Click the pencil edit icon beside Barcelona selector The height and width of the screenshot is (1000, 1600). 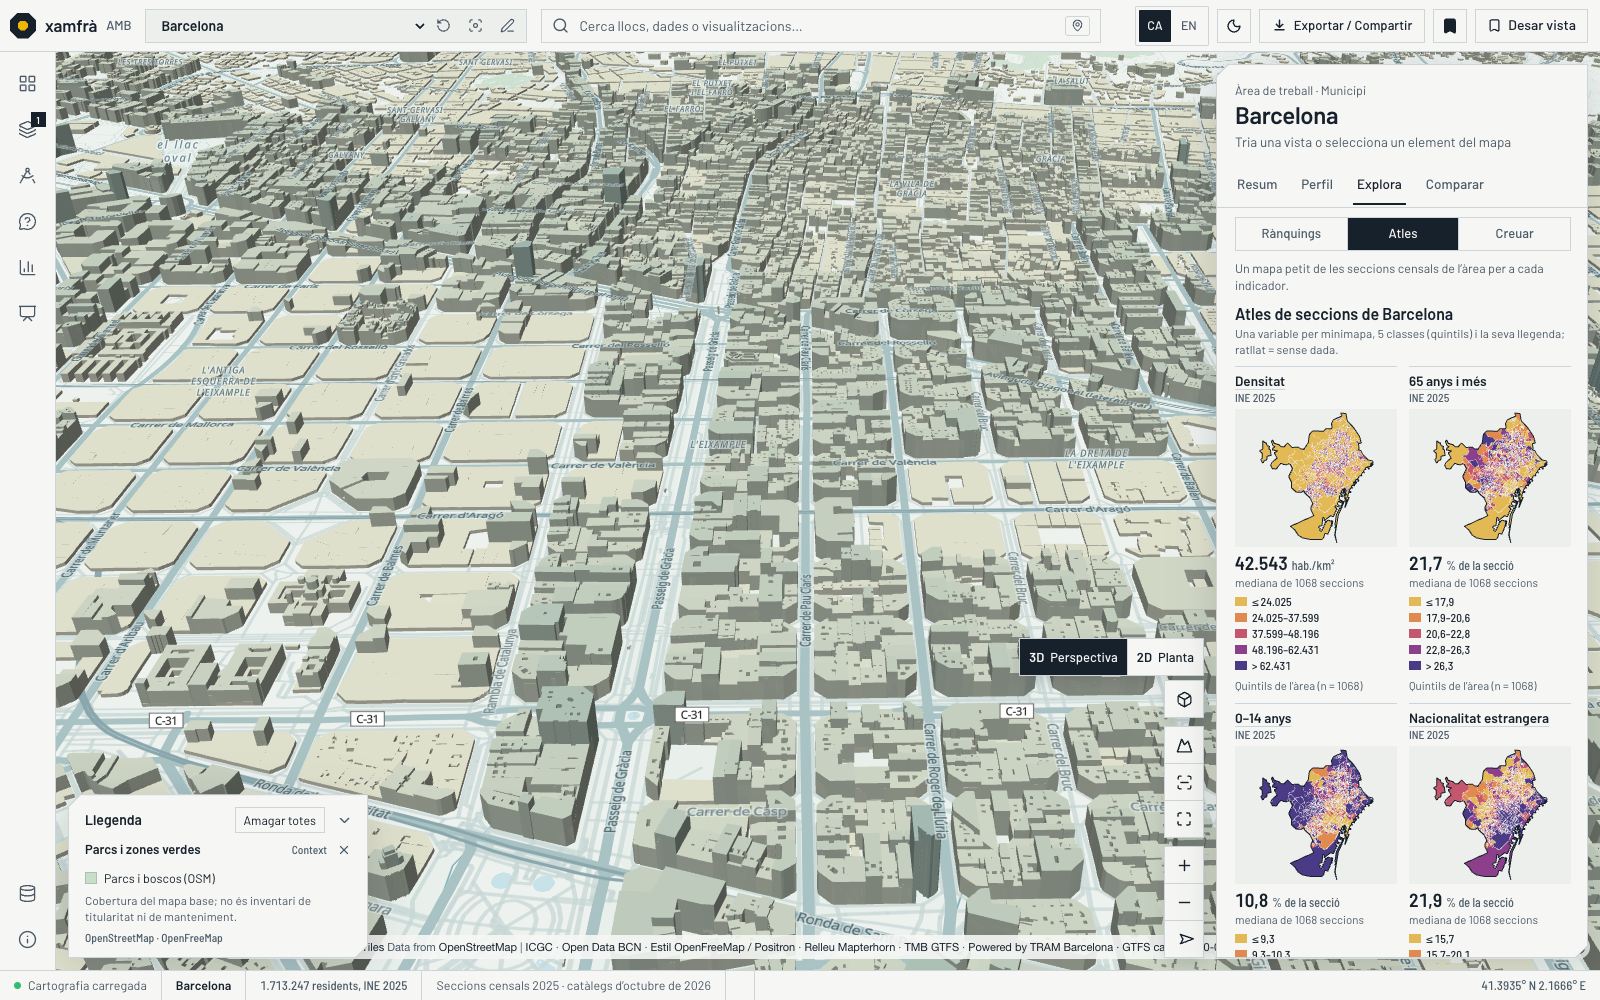pyautogui.click(x=507, y=26)
